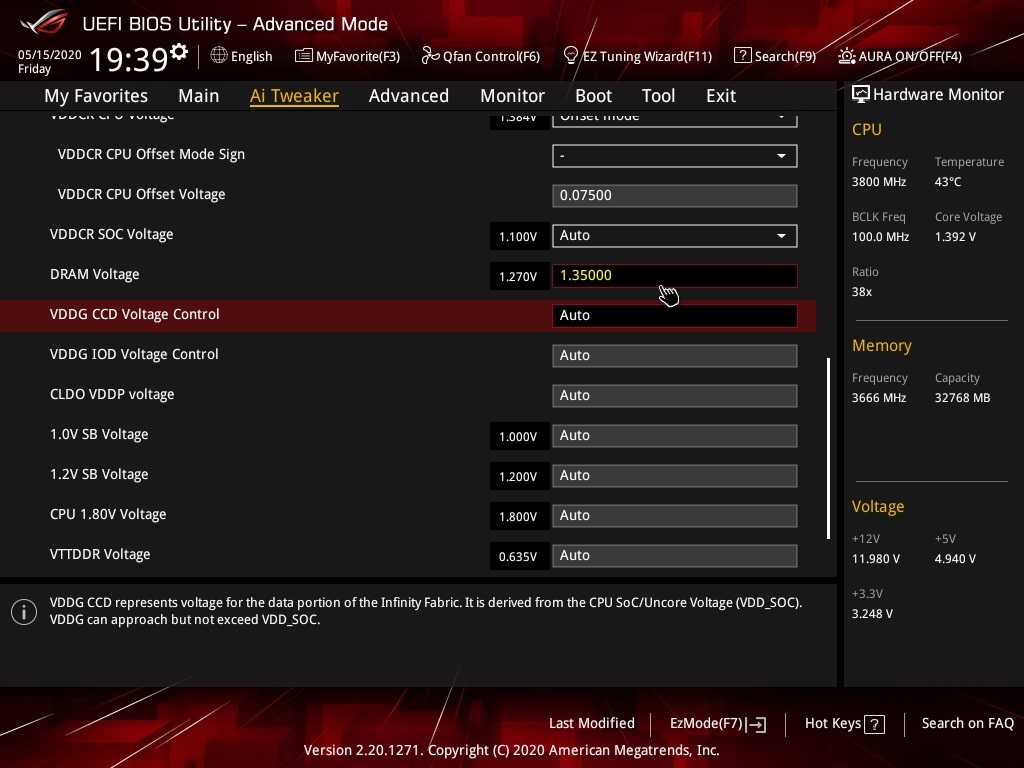
Task: Open Search on FAQ link
Action: pyautogui.click(x=967, y=724)
